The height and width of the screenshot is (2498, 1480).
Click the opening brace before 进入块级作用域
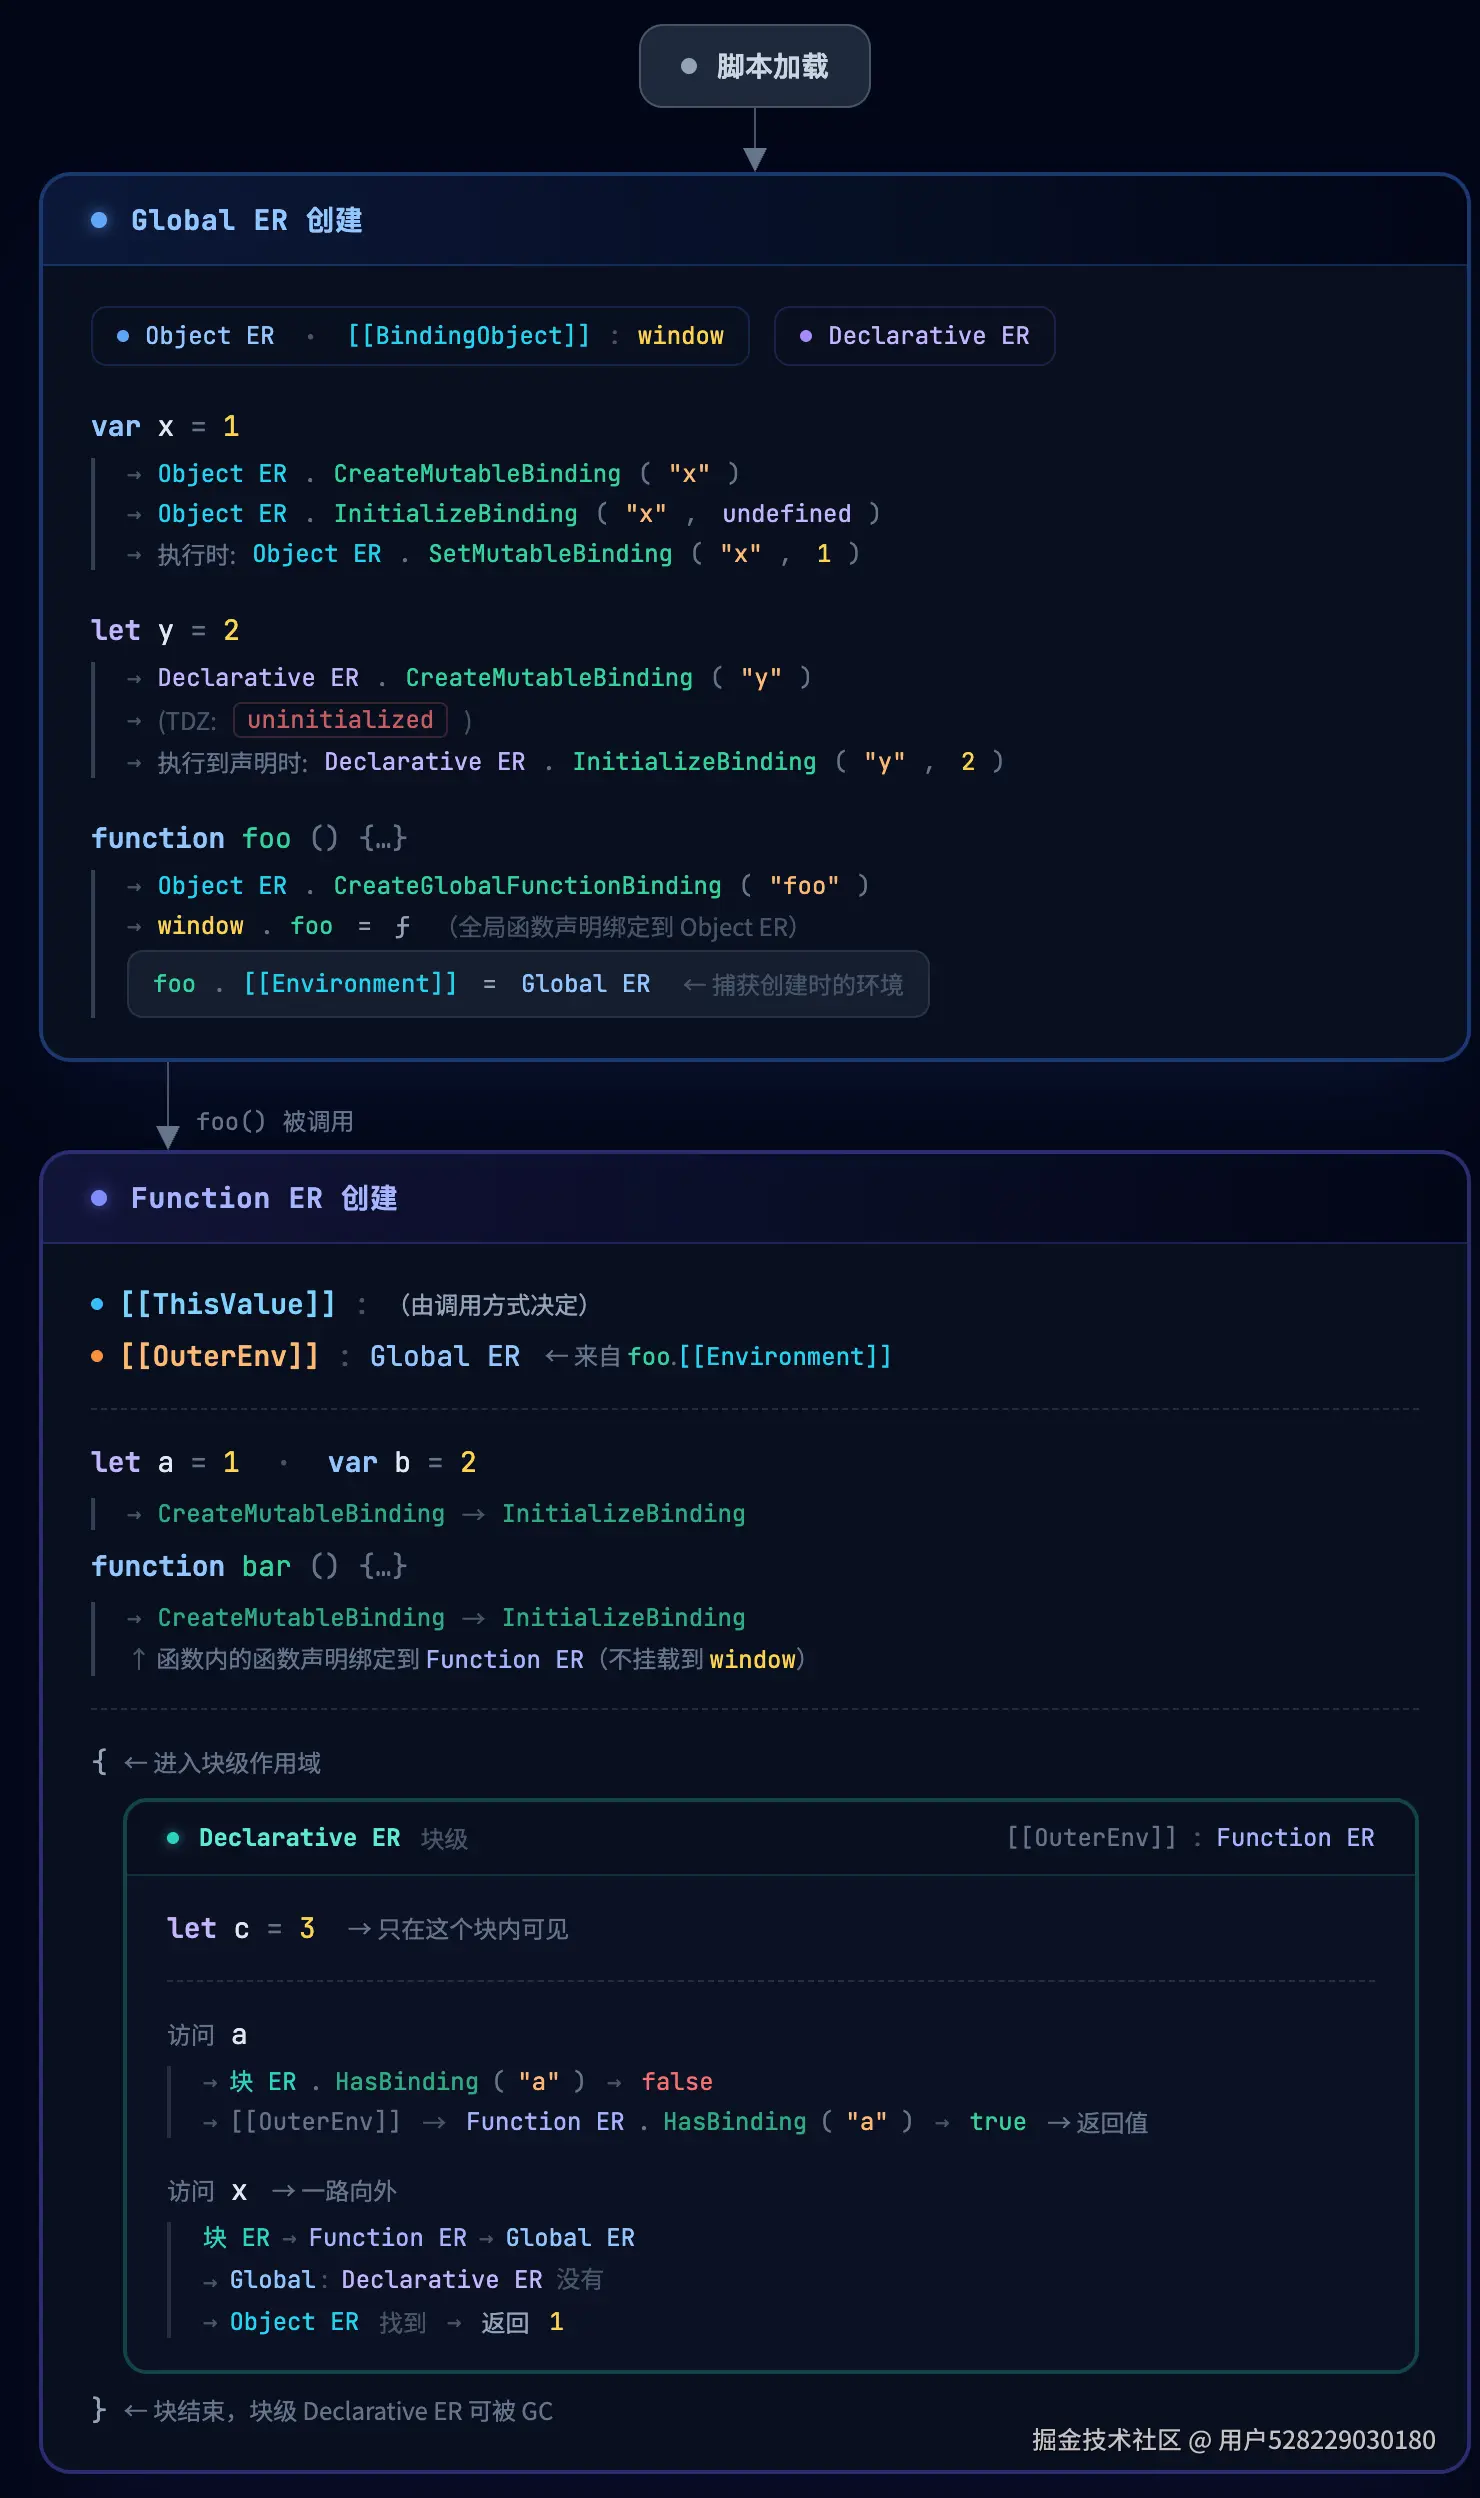[x=99, y=1761]
